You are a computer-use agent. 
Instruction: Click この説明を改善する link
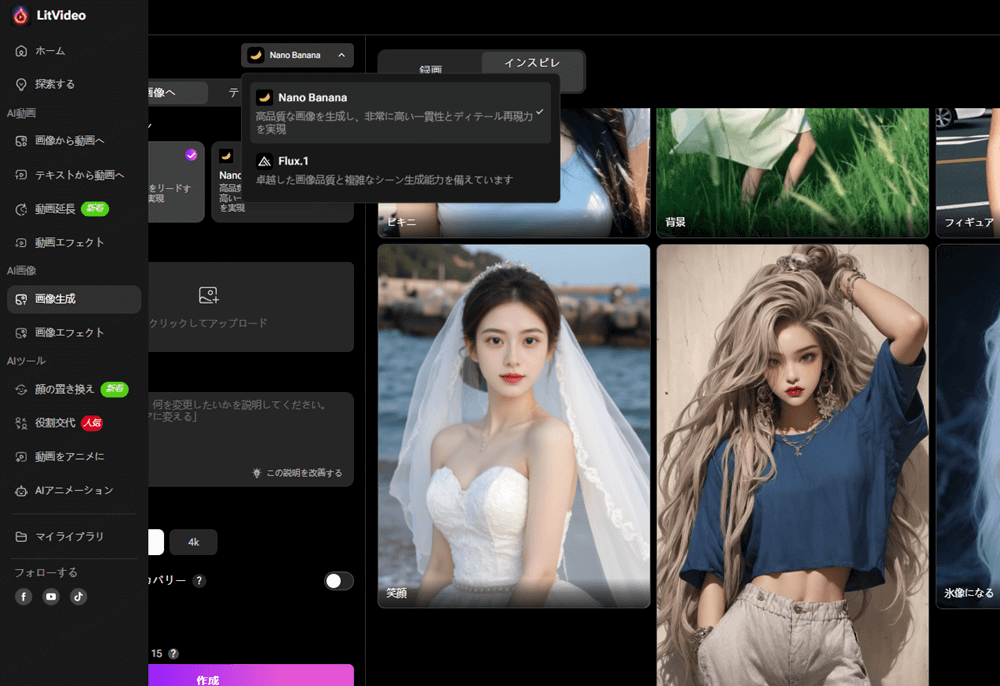point(297,473)
